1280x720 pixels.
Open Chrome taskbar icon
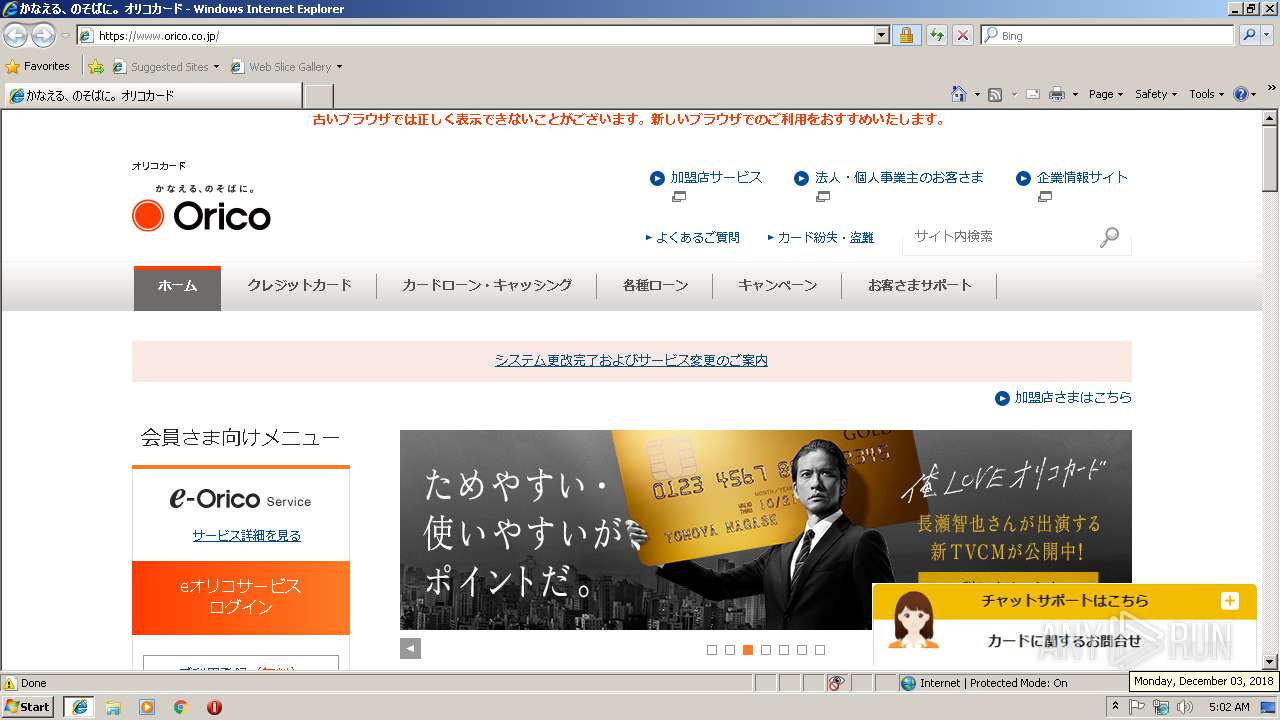tap(180, 707)
